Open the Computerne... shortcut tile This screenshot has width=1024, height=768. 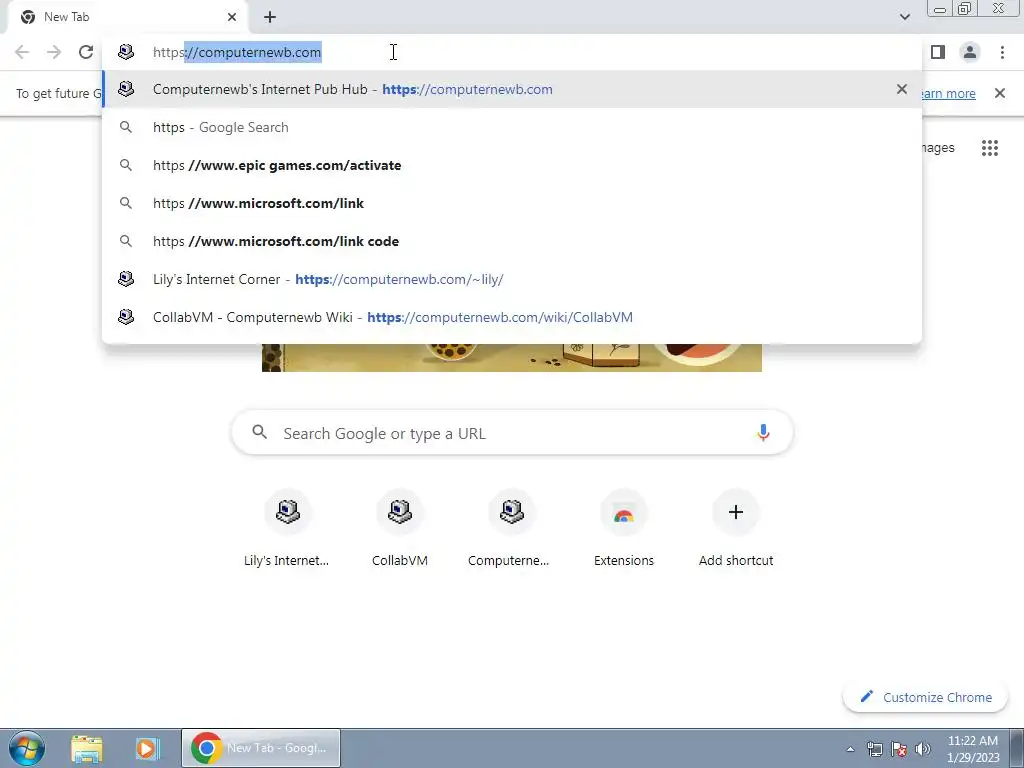[511, 529]
